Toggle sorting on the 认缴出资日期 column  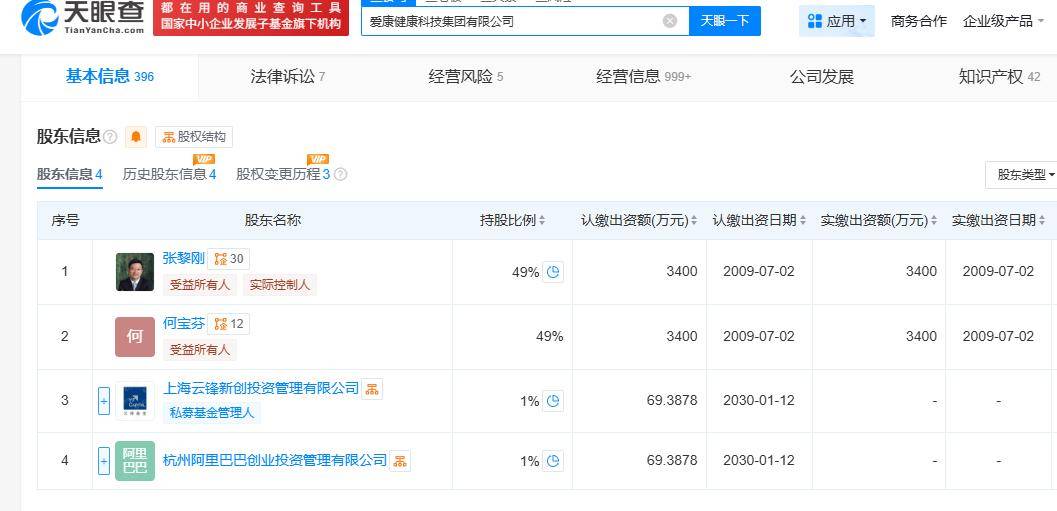point(803,221)
